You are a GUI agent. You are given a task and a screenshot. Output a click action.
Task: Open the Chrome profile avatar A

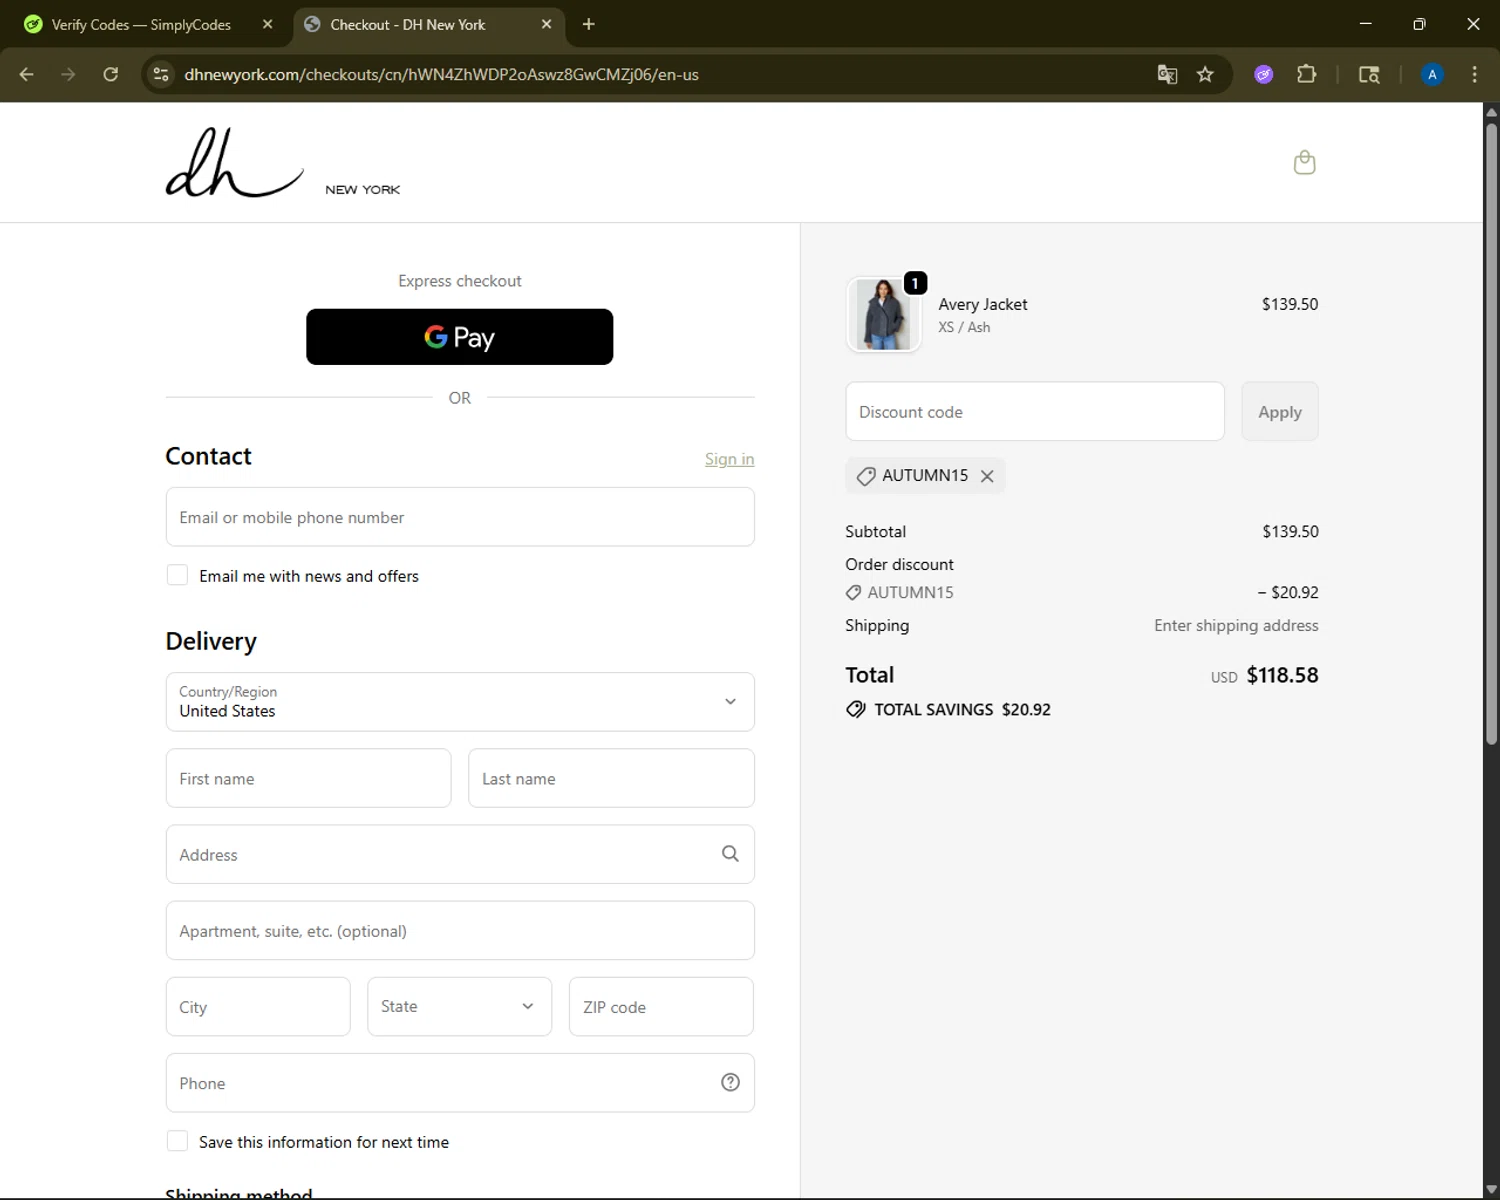coord(1432,74)
